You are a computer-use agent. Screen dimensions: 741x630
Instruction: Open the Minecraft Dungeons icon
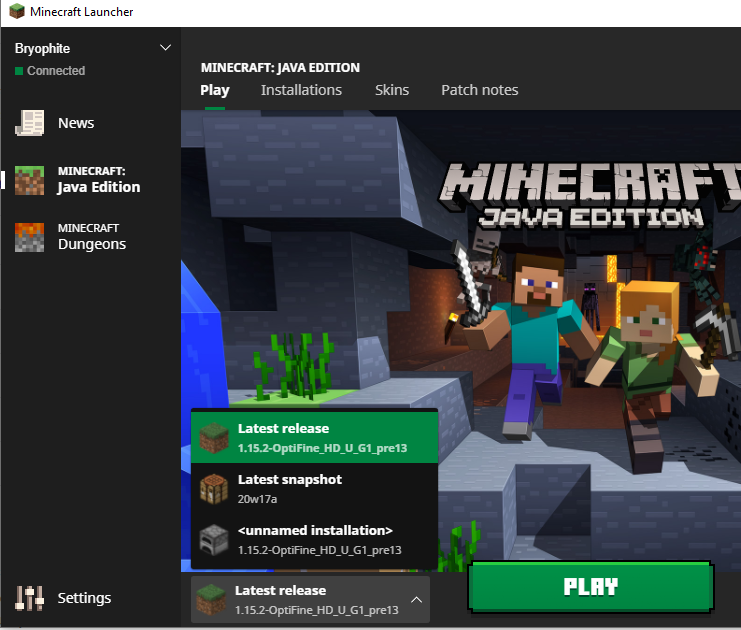click(x=30, y=237)
